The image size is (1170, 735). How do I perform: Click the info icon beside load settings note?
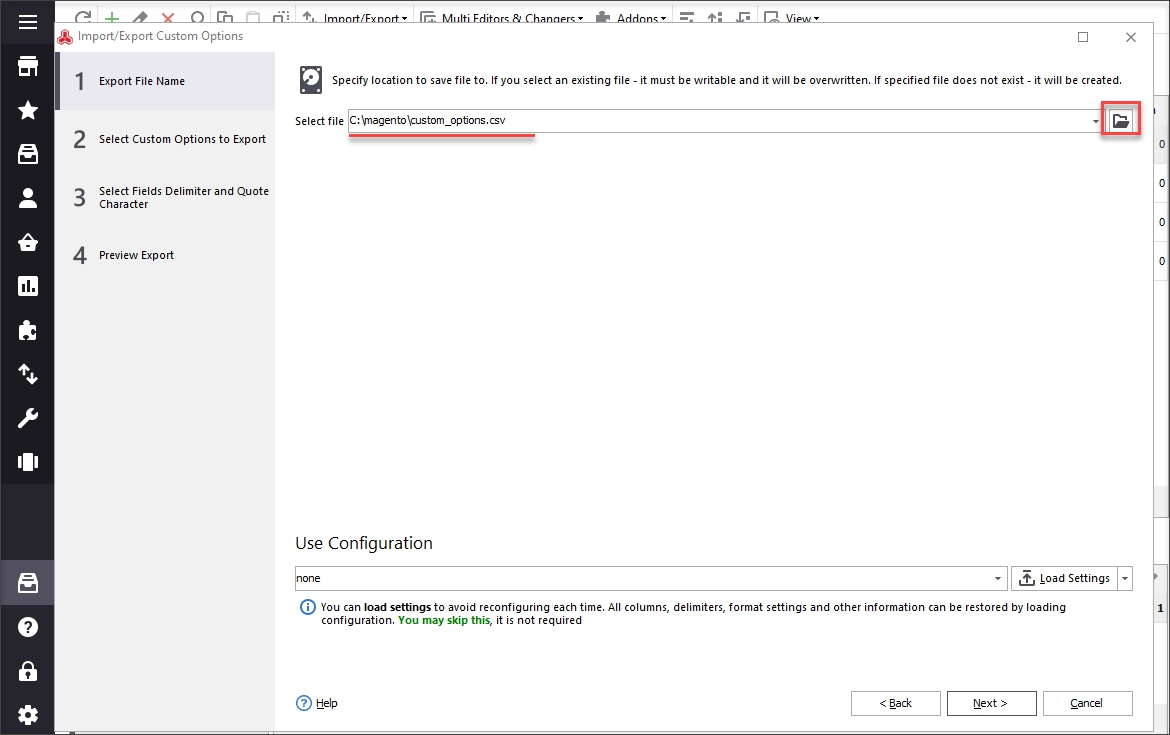[x=307, y=607]
